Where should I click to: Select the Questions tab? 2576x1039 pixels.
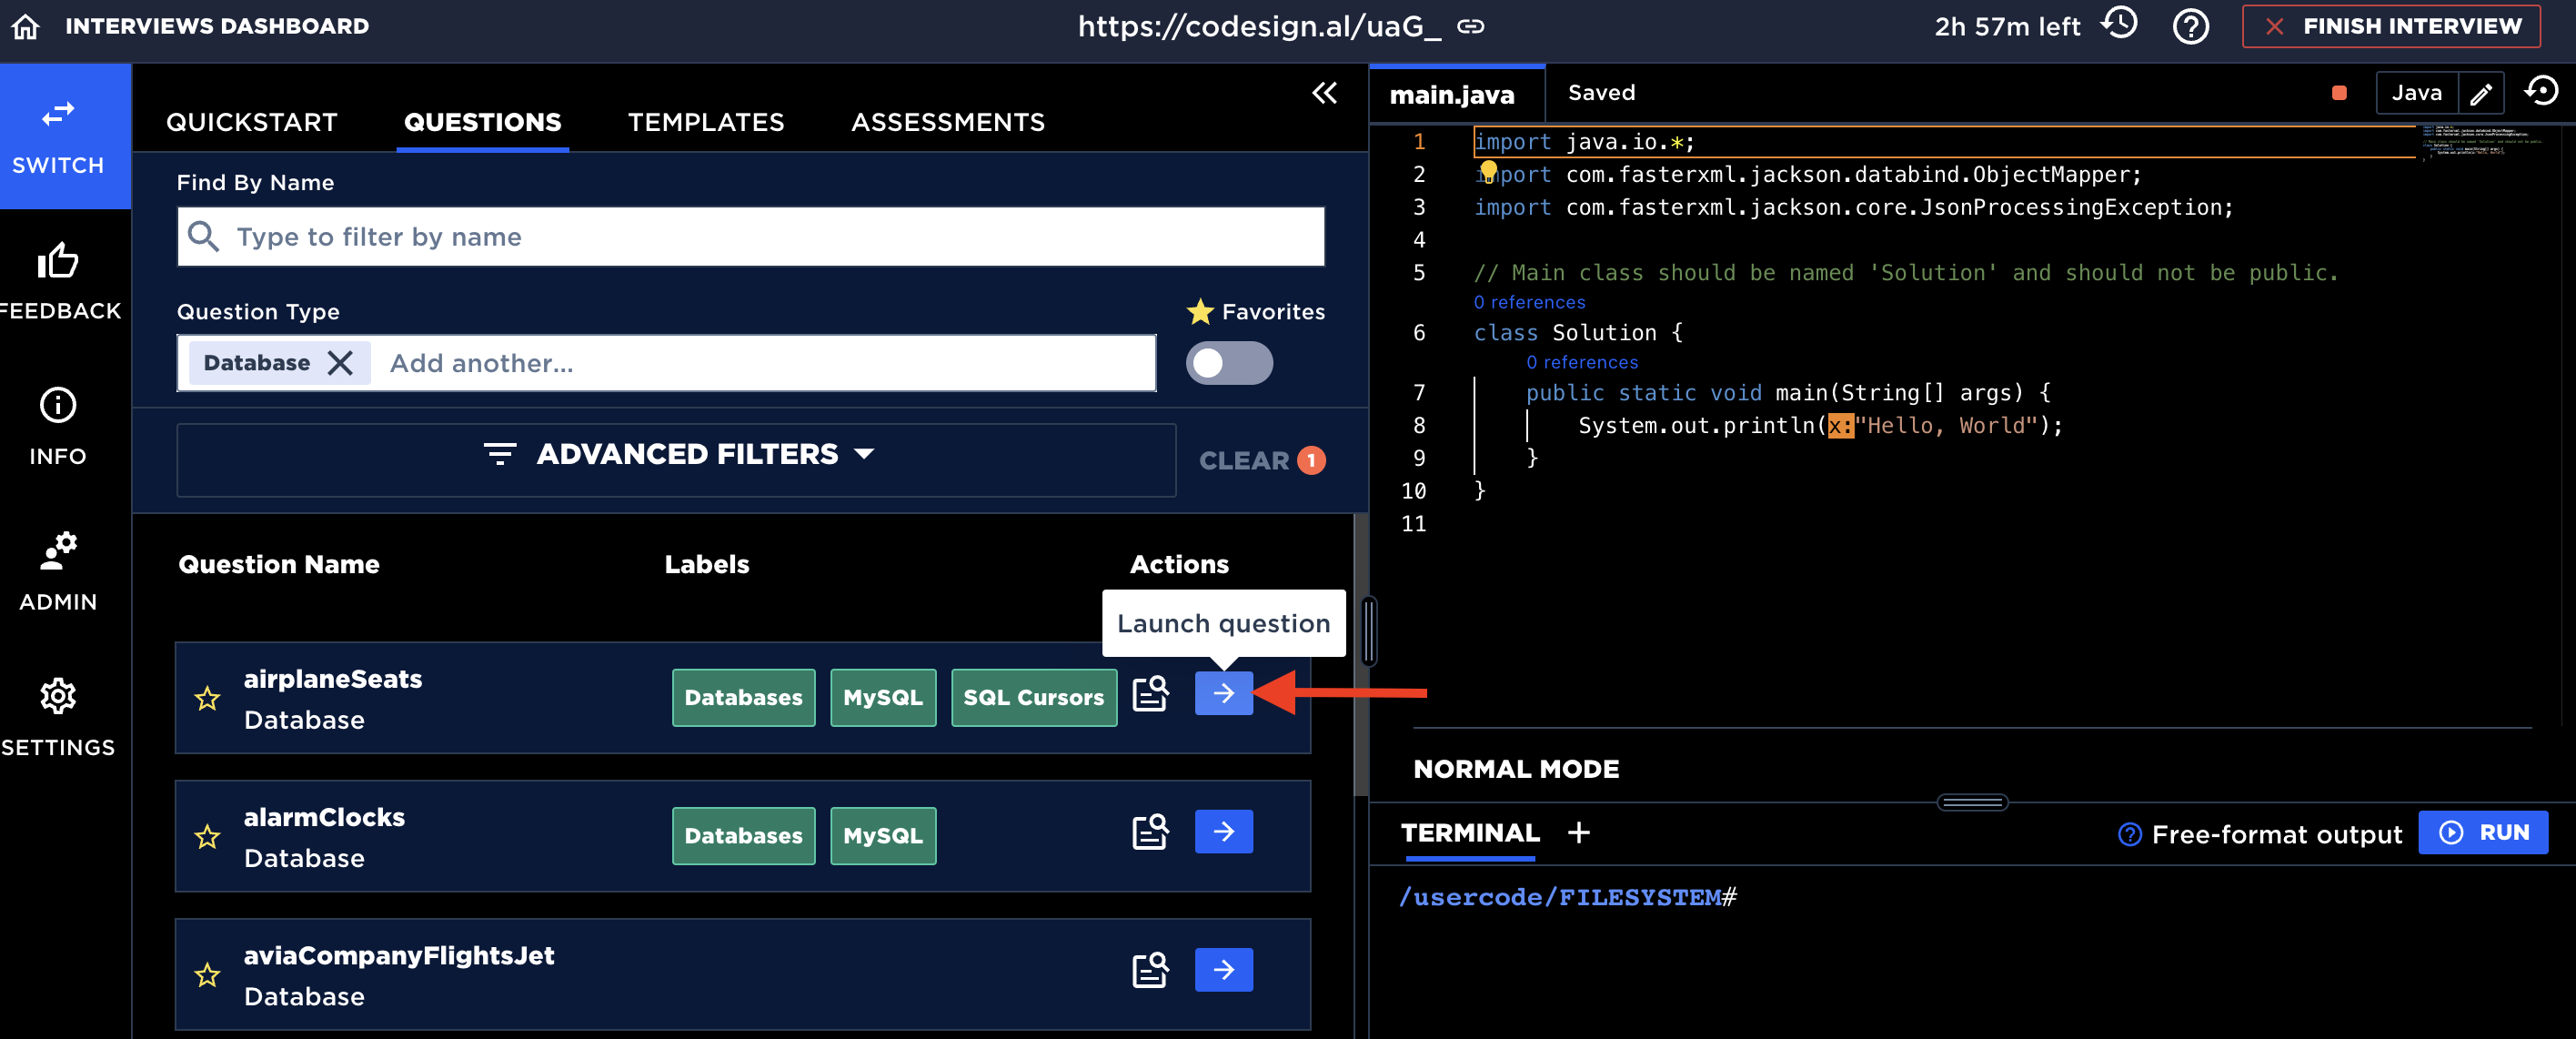point(482,122)
